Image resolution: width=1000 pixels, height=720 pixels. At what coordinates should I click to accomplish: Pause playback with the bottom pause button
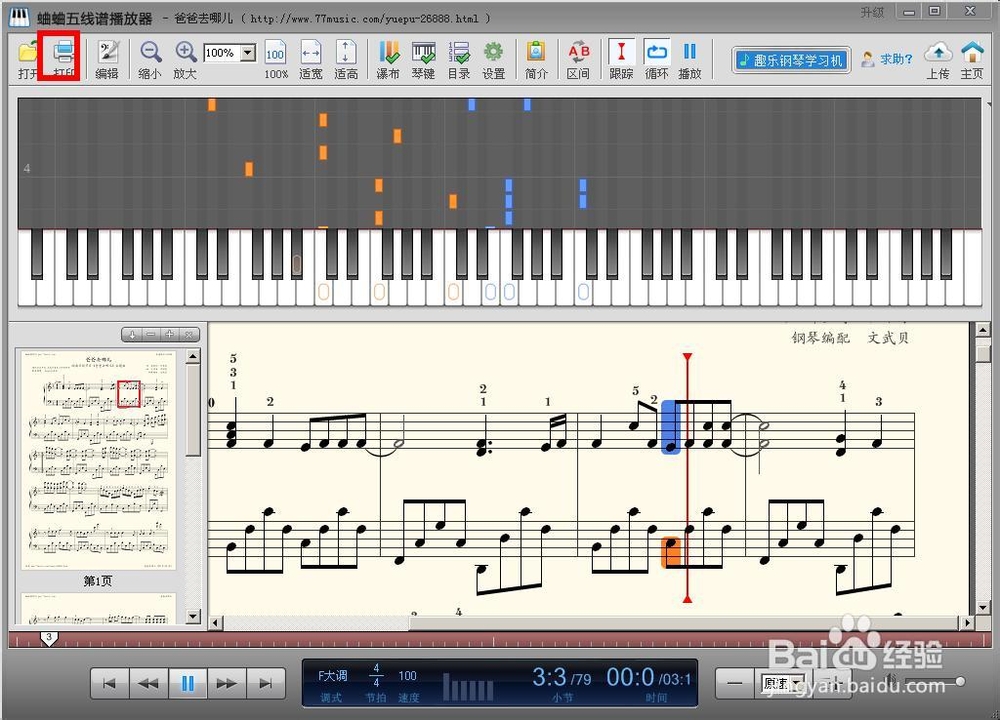coord(188,684)
